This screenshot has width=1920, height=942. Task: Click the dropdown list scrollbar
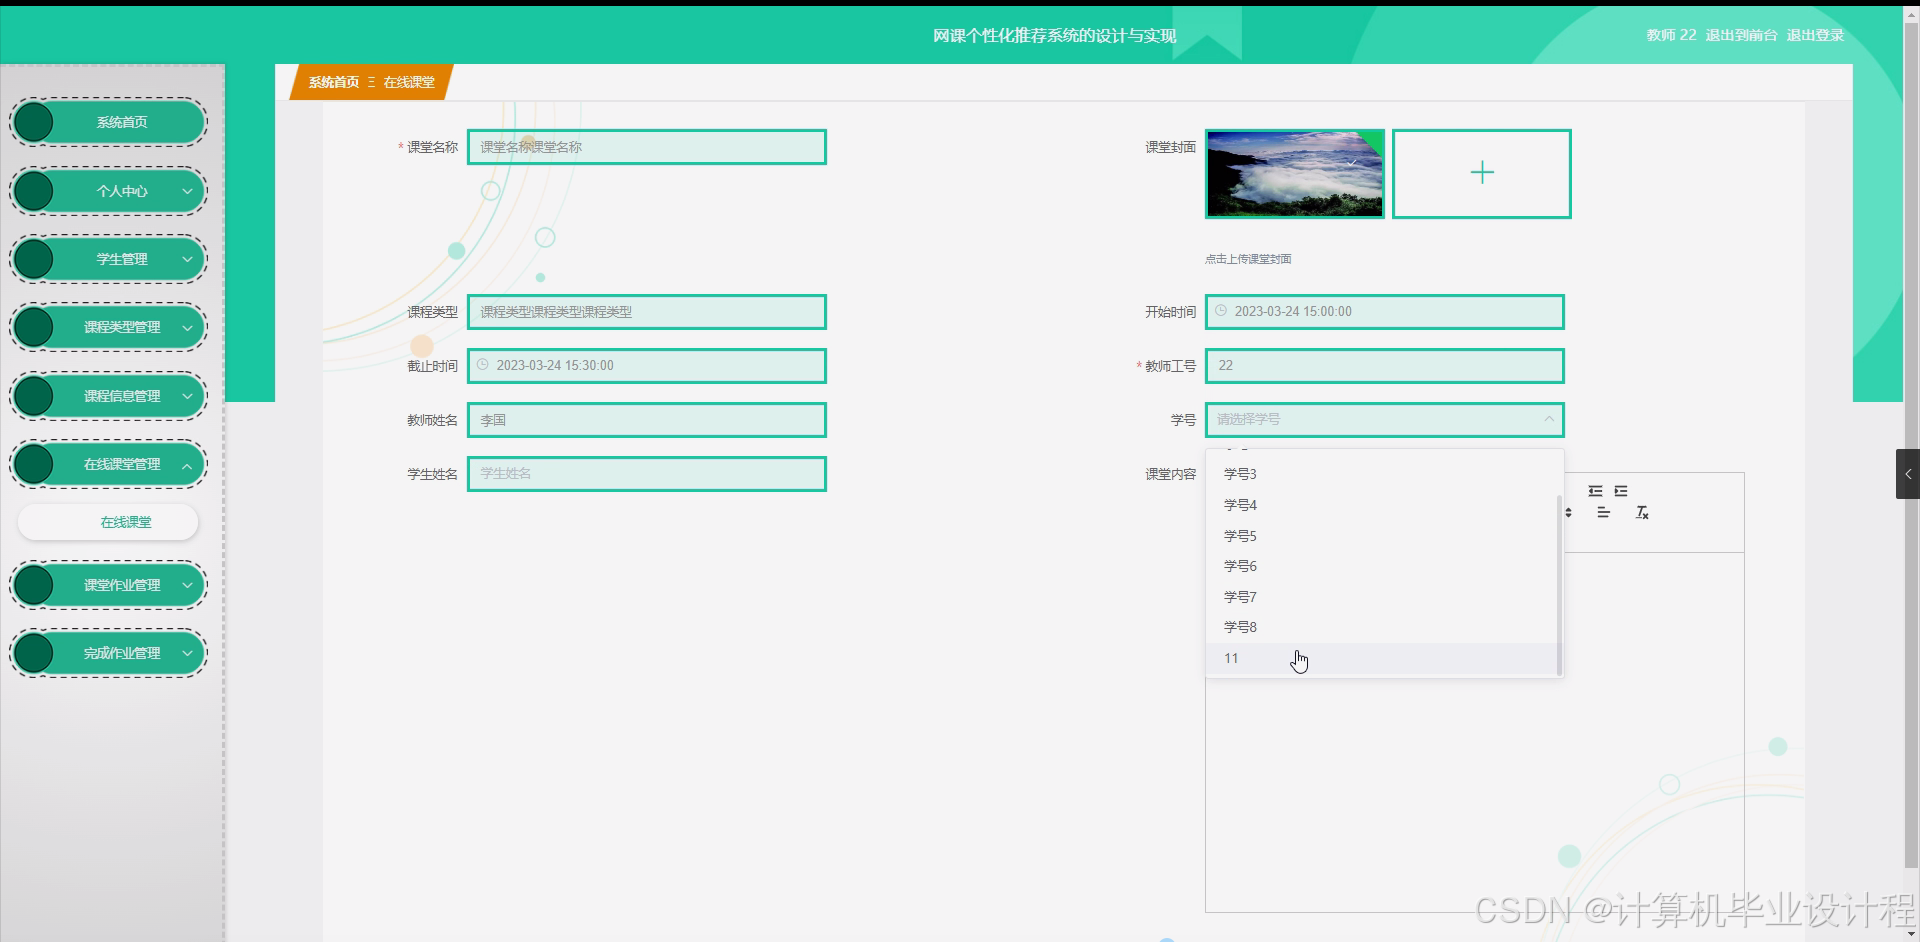[1559, 584]
